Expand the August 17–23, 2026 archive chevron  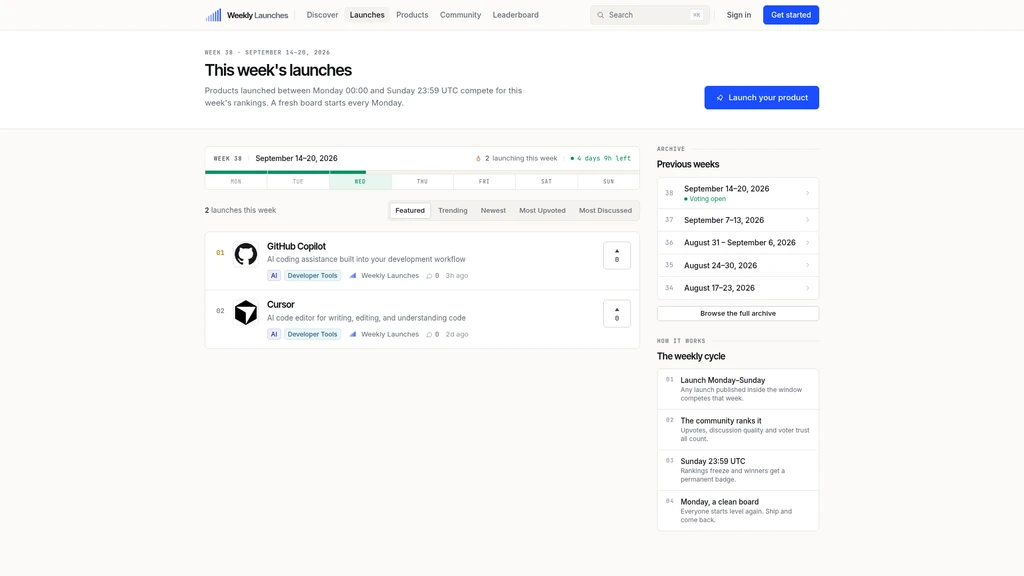tap(807, 288)
